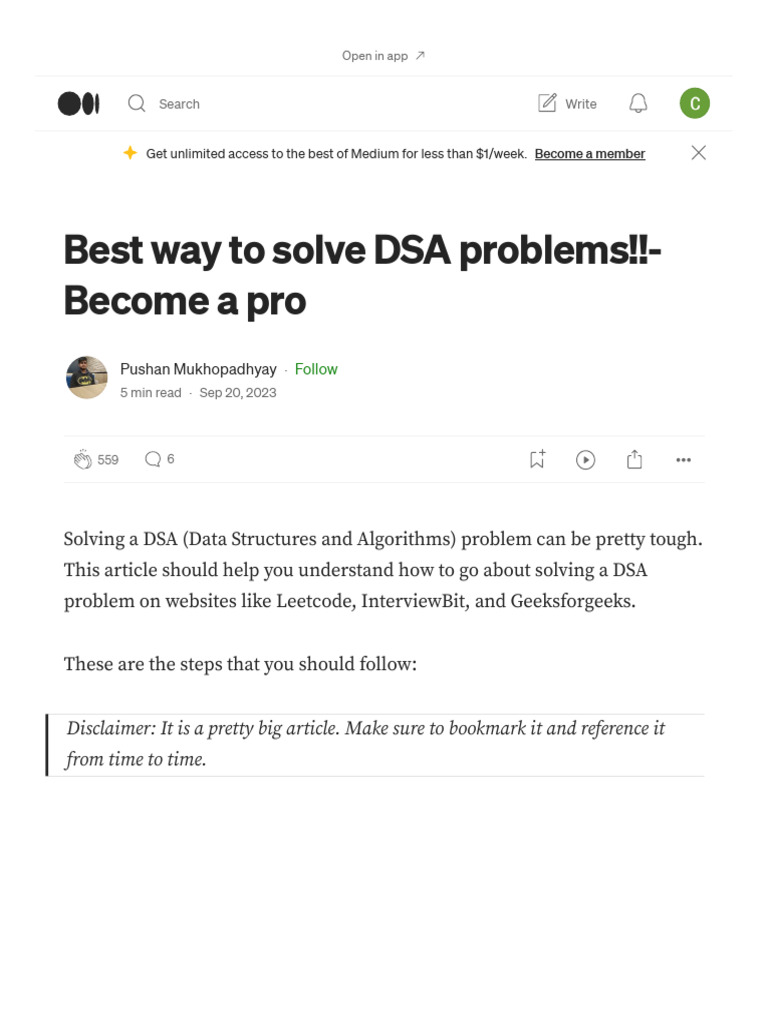The width and height of the screenshot is (768, 1024).
Task: Click the 559 claps count
Action: click(x=108, y=460)
